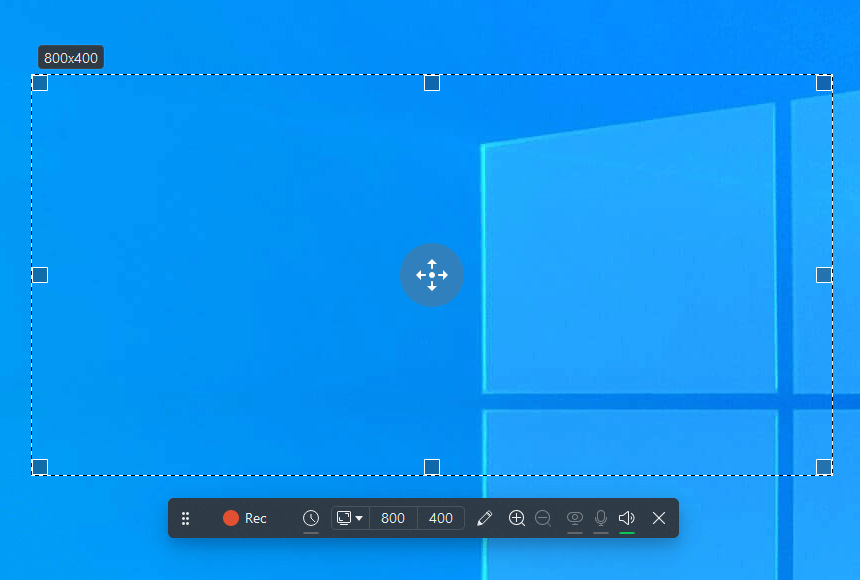
Task: Click the zoom out magnifier
Action: [x=543, y=518]
